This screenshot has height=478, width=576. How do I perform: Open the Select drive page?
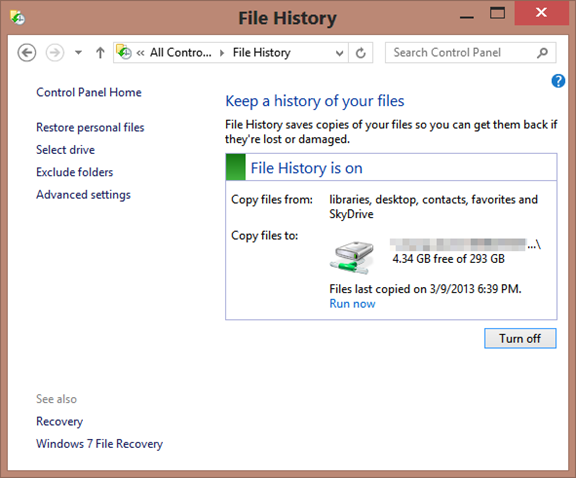65,150
